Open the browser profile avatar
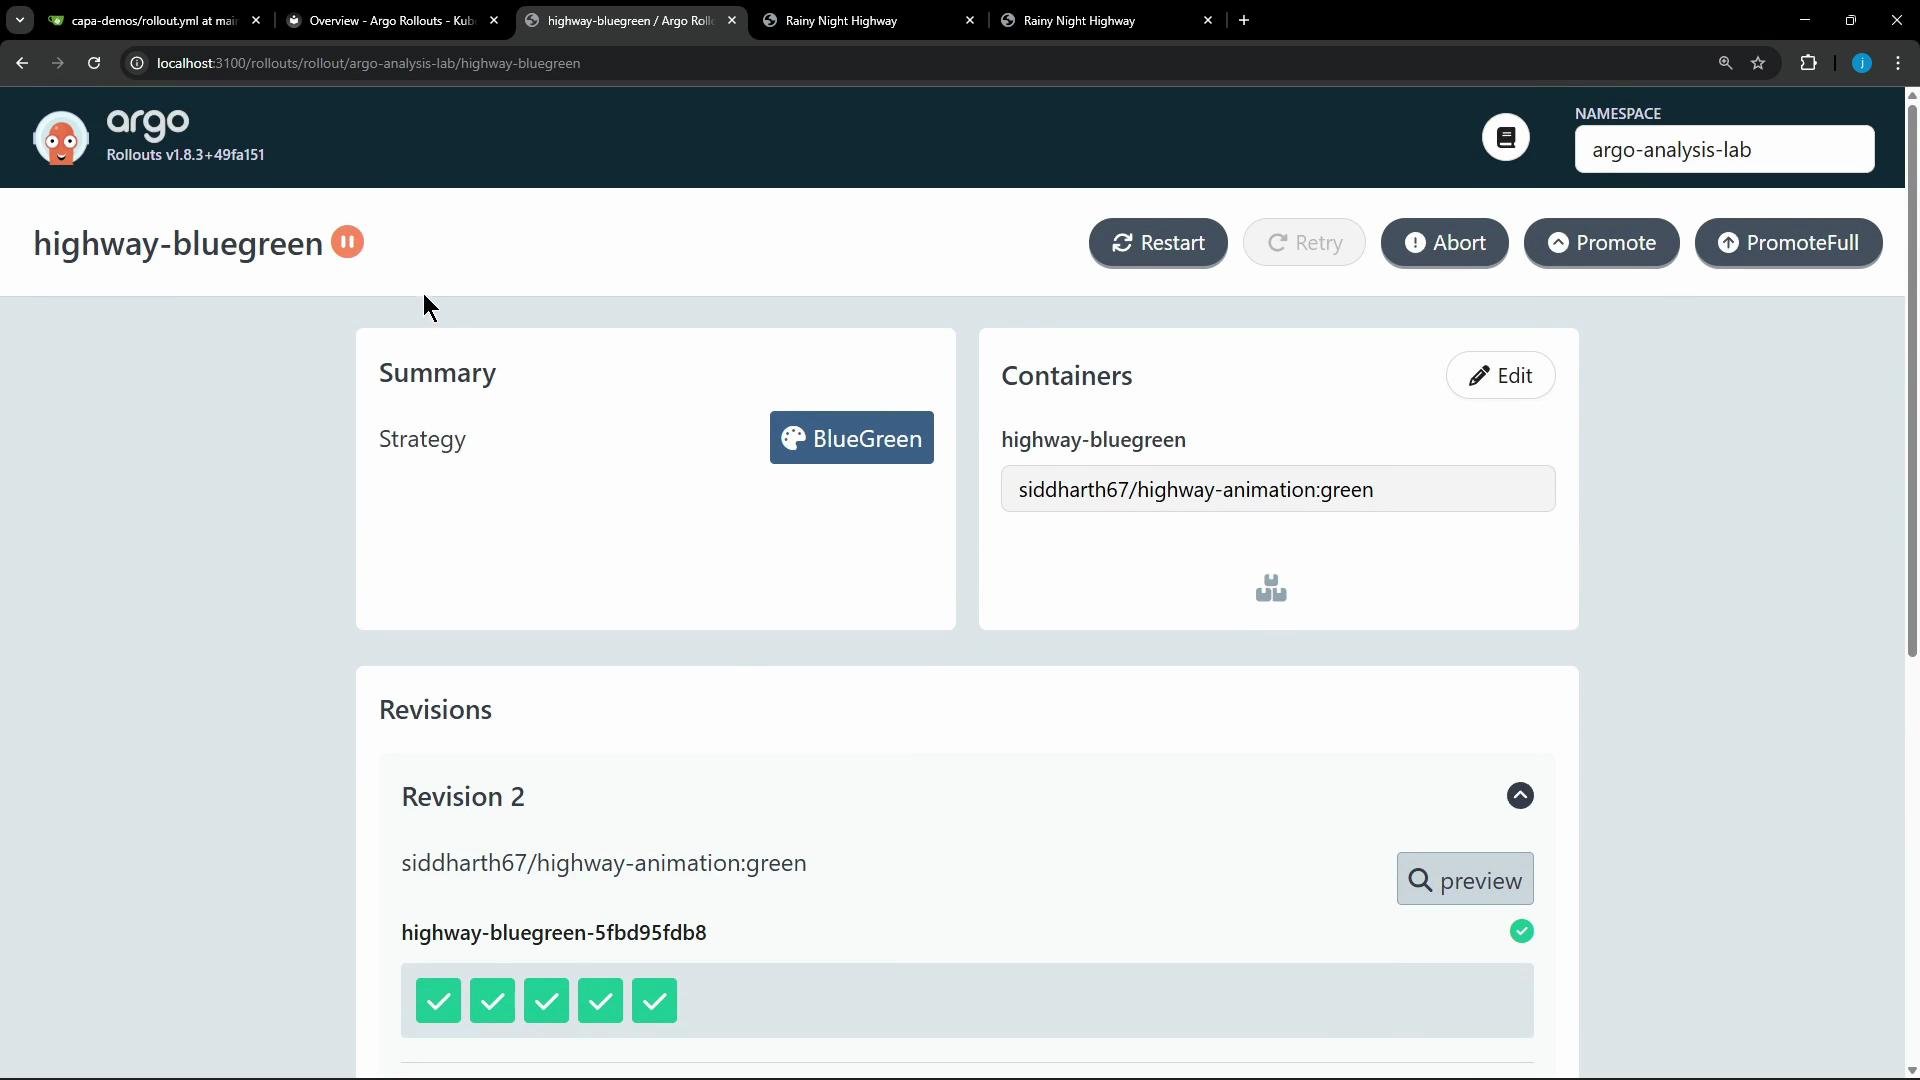Image resolution: width=1920 pixels, height=1080 pixels. [x=1861, y=63]
